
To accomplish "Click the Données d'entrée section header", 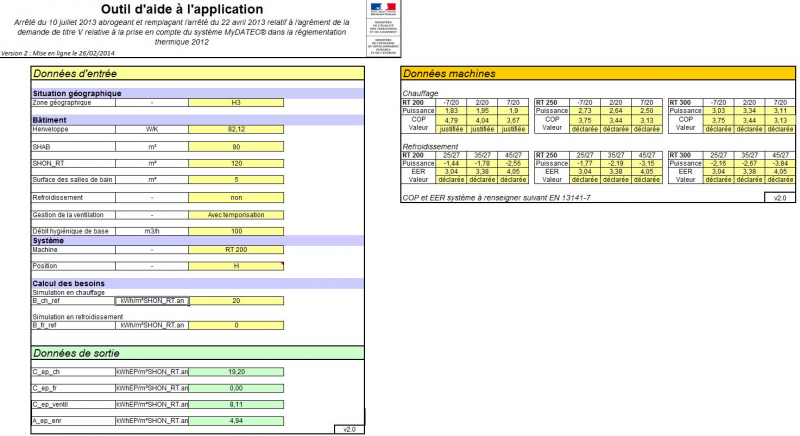I will (x=198, y=73).
